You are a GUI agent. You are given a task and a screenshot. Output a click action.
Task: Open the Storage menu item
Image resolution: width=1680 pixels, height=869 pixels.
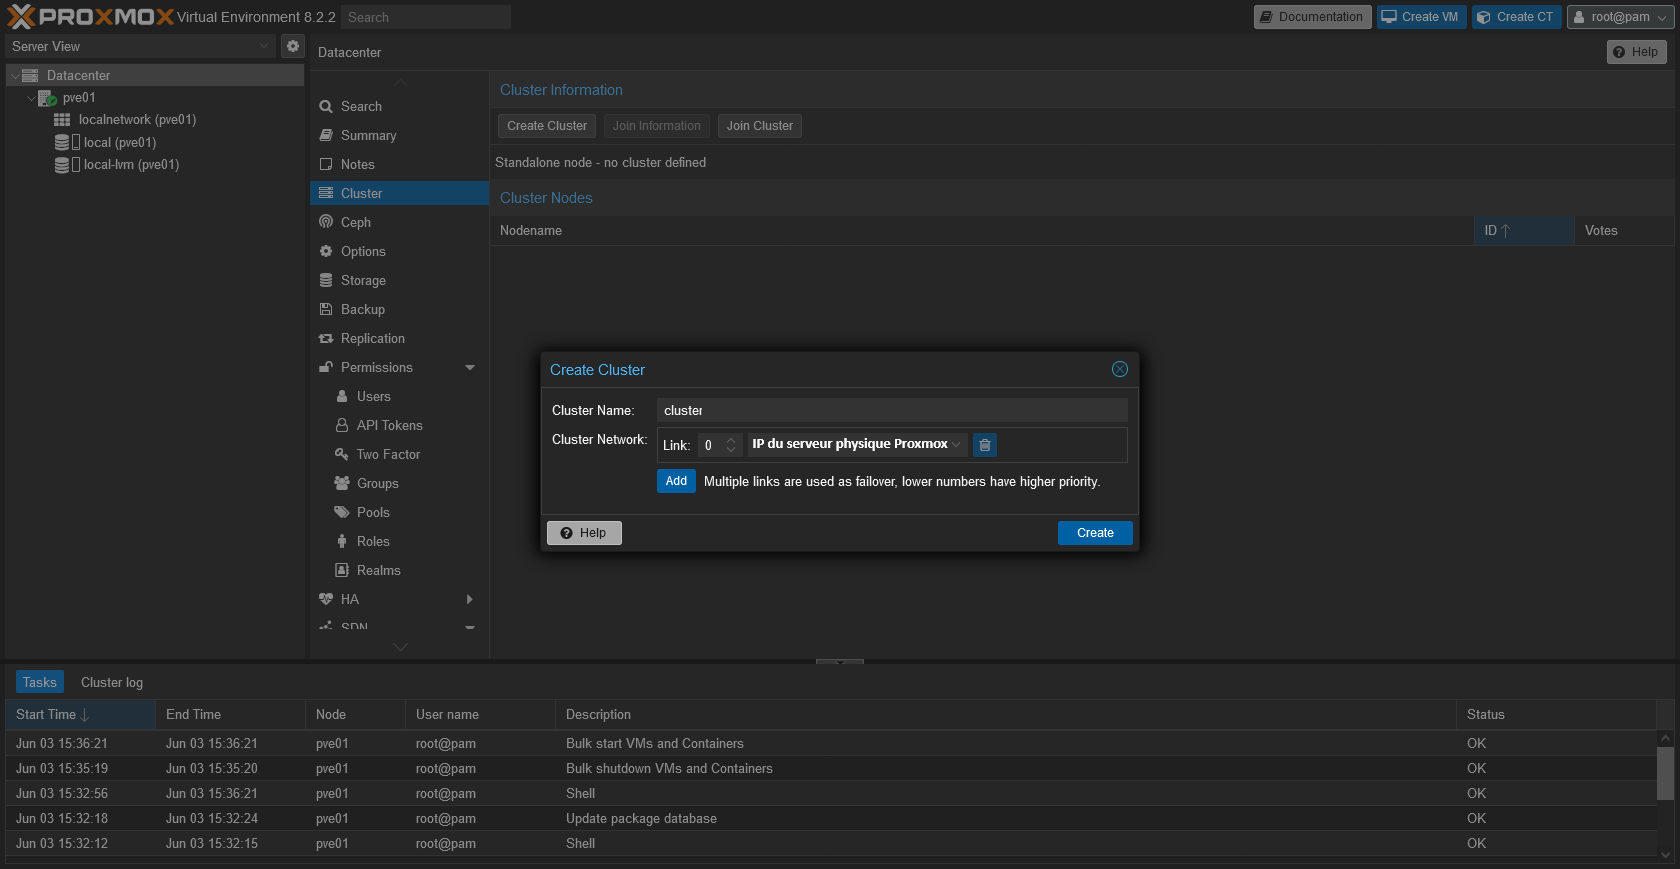click(x=363, y=280)
